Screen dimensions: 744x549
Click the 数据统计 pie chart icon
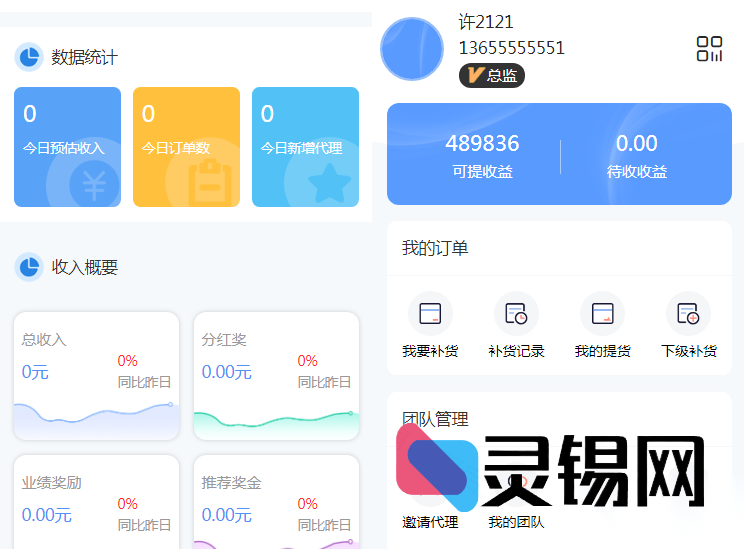pos(29,57)
